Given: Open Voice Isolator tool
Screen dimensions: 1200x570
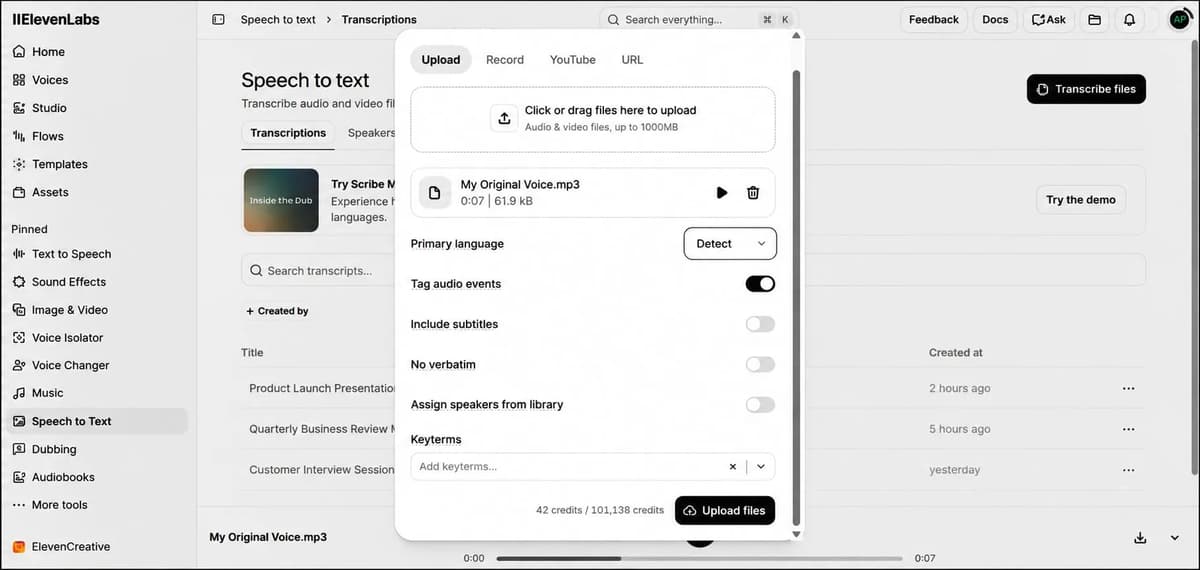Looking at the screenshot, I should 67,338.
